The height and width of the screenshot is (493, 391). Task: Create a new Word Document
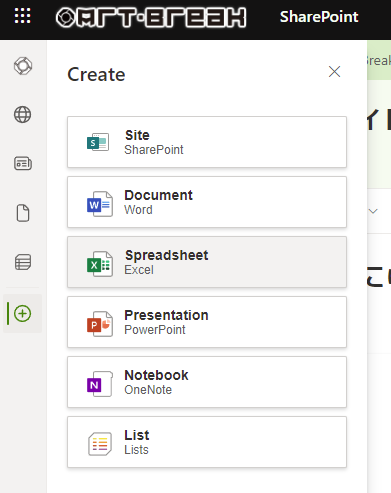coord(207,202)
